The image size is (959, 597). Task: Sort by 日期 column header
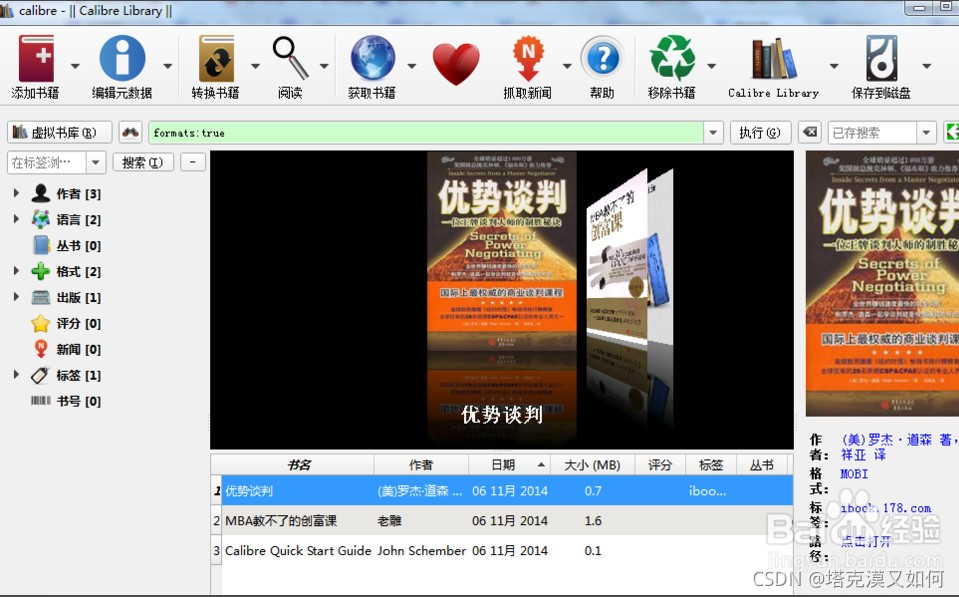[509, 465]
